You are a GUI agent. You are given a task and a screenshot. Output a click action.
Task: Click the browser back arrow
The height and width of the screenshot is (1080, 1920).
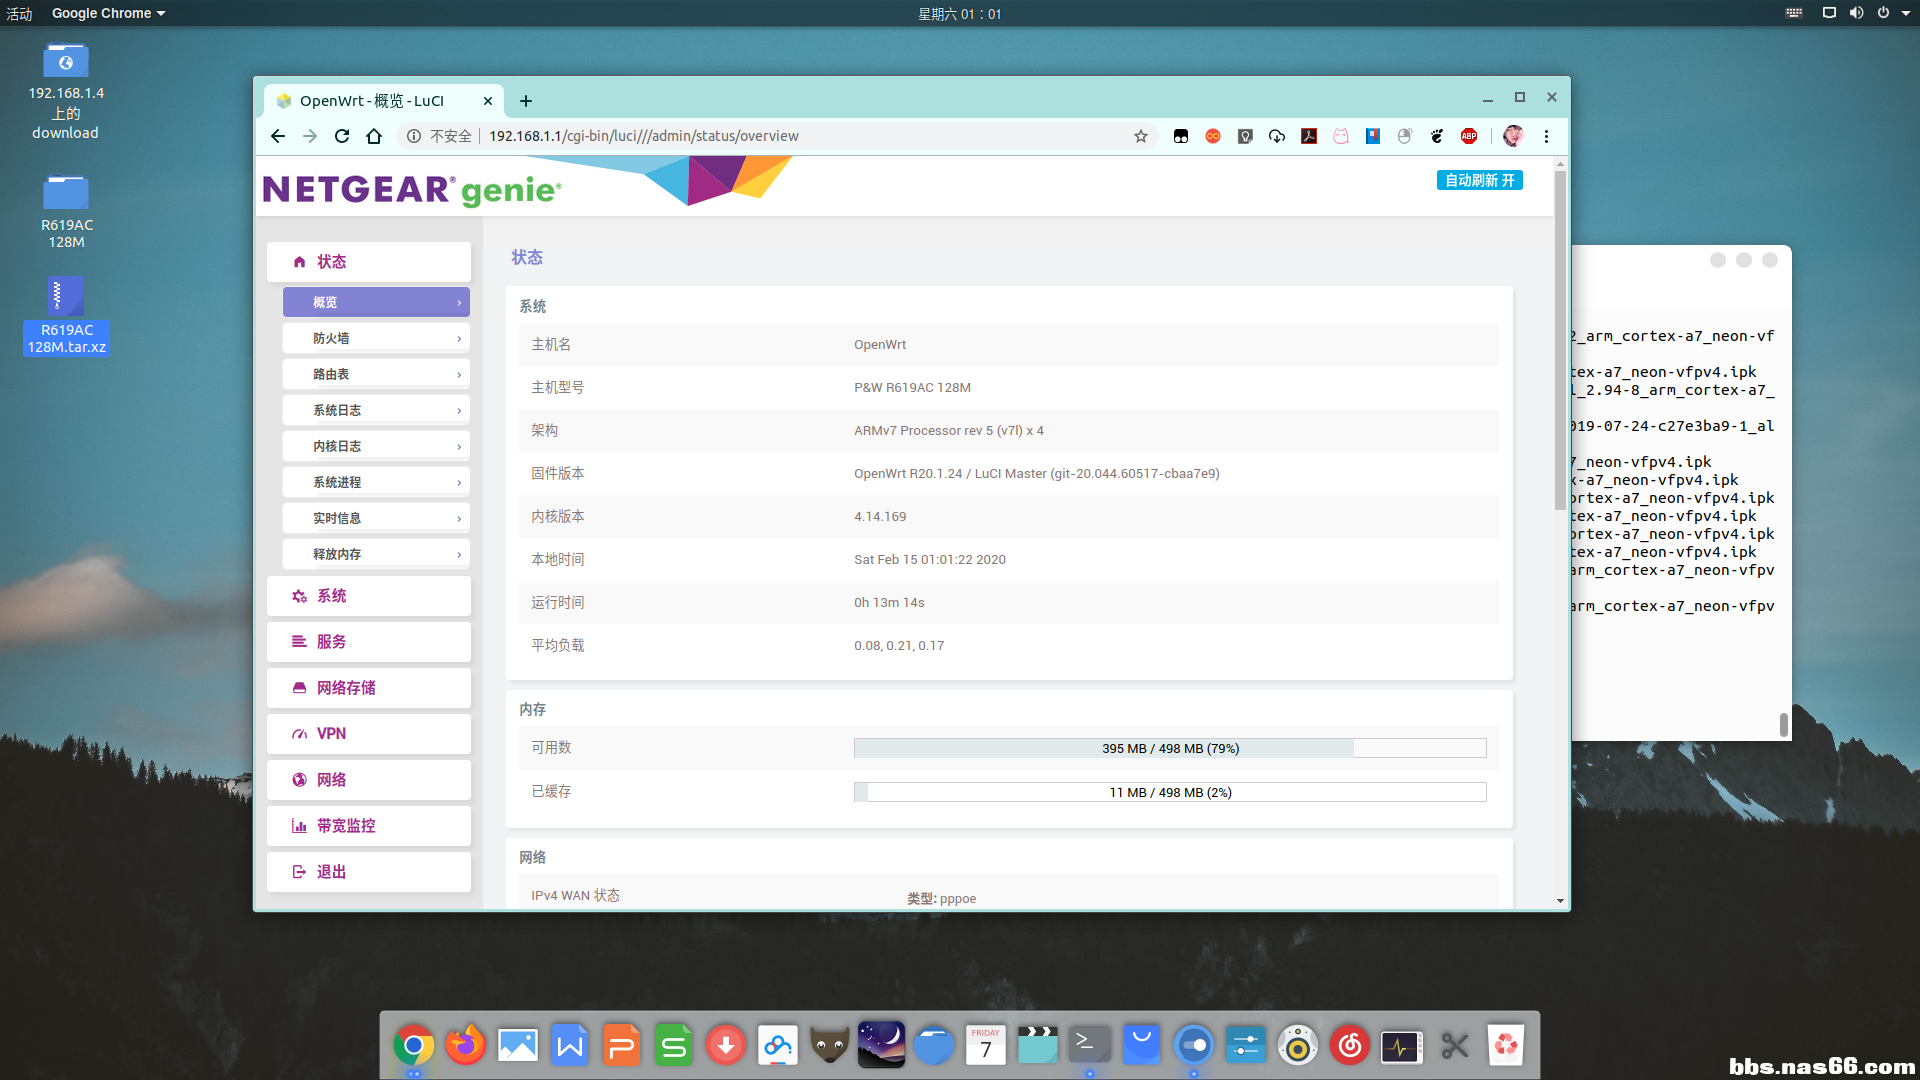278,136
